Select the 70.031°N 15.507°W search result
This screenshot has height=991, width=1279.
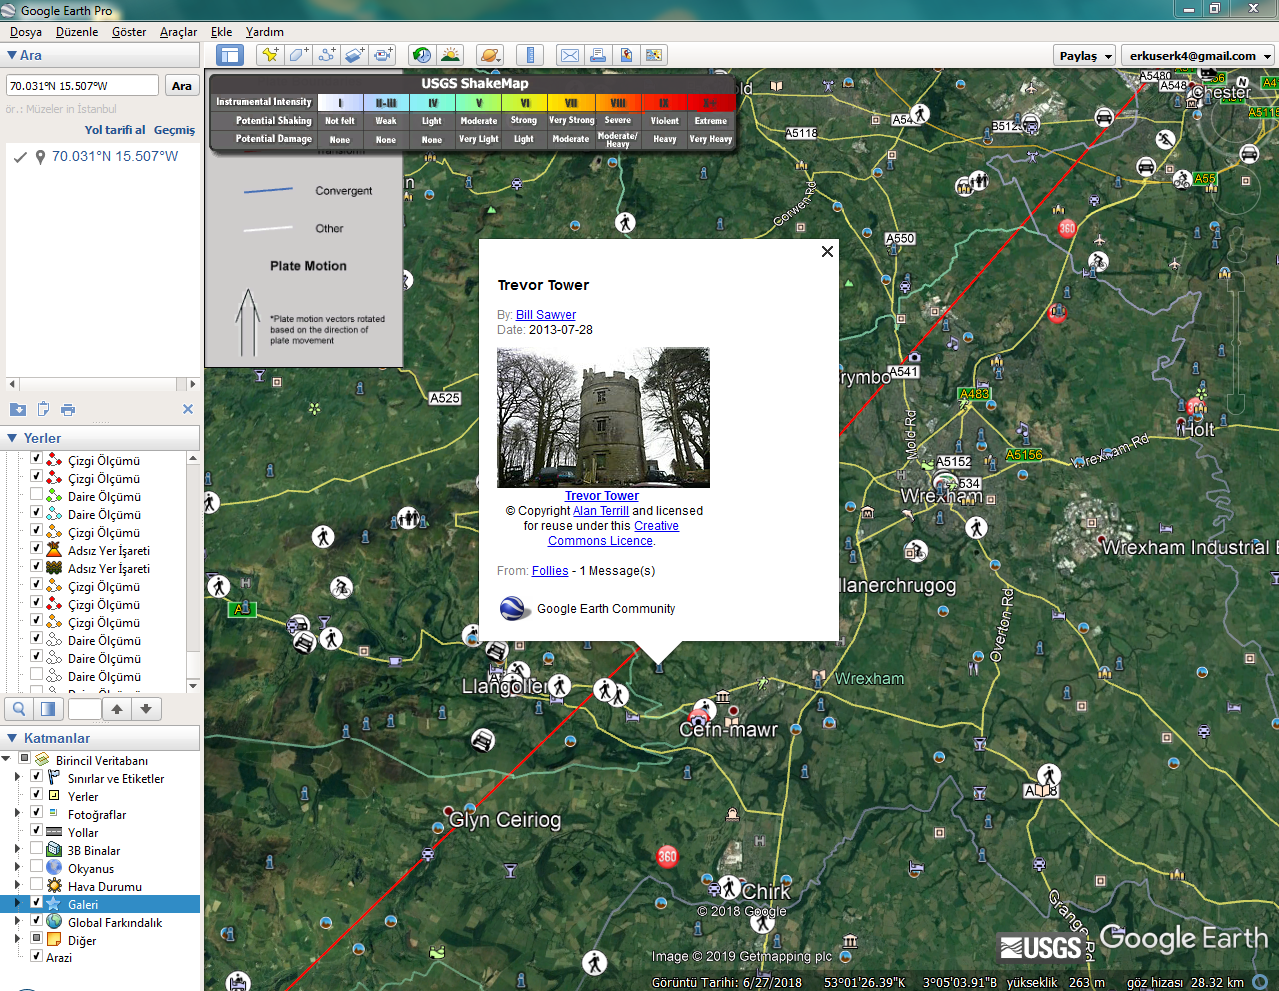pyautogui.click(x=115, y=156)
